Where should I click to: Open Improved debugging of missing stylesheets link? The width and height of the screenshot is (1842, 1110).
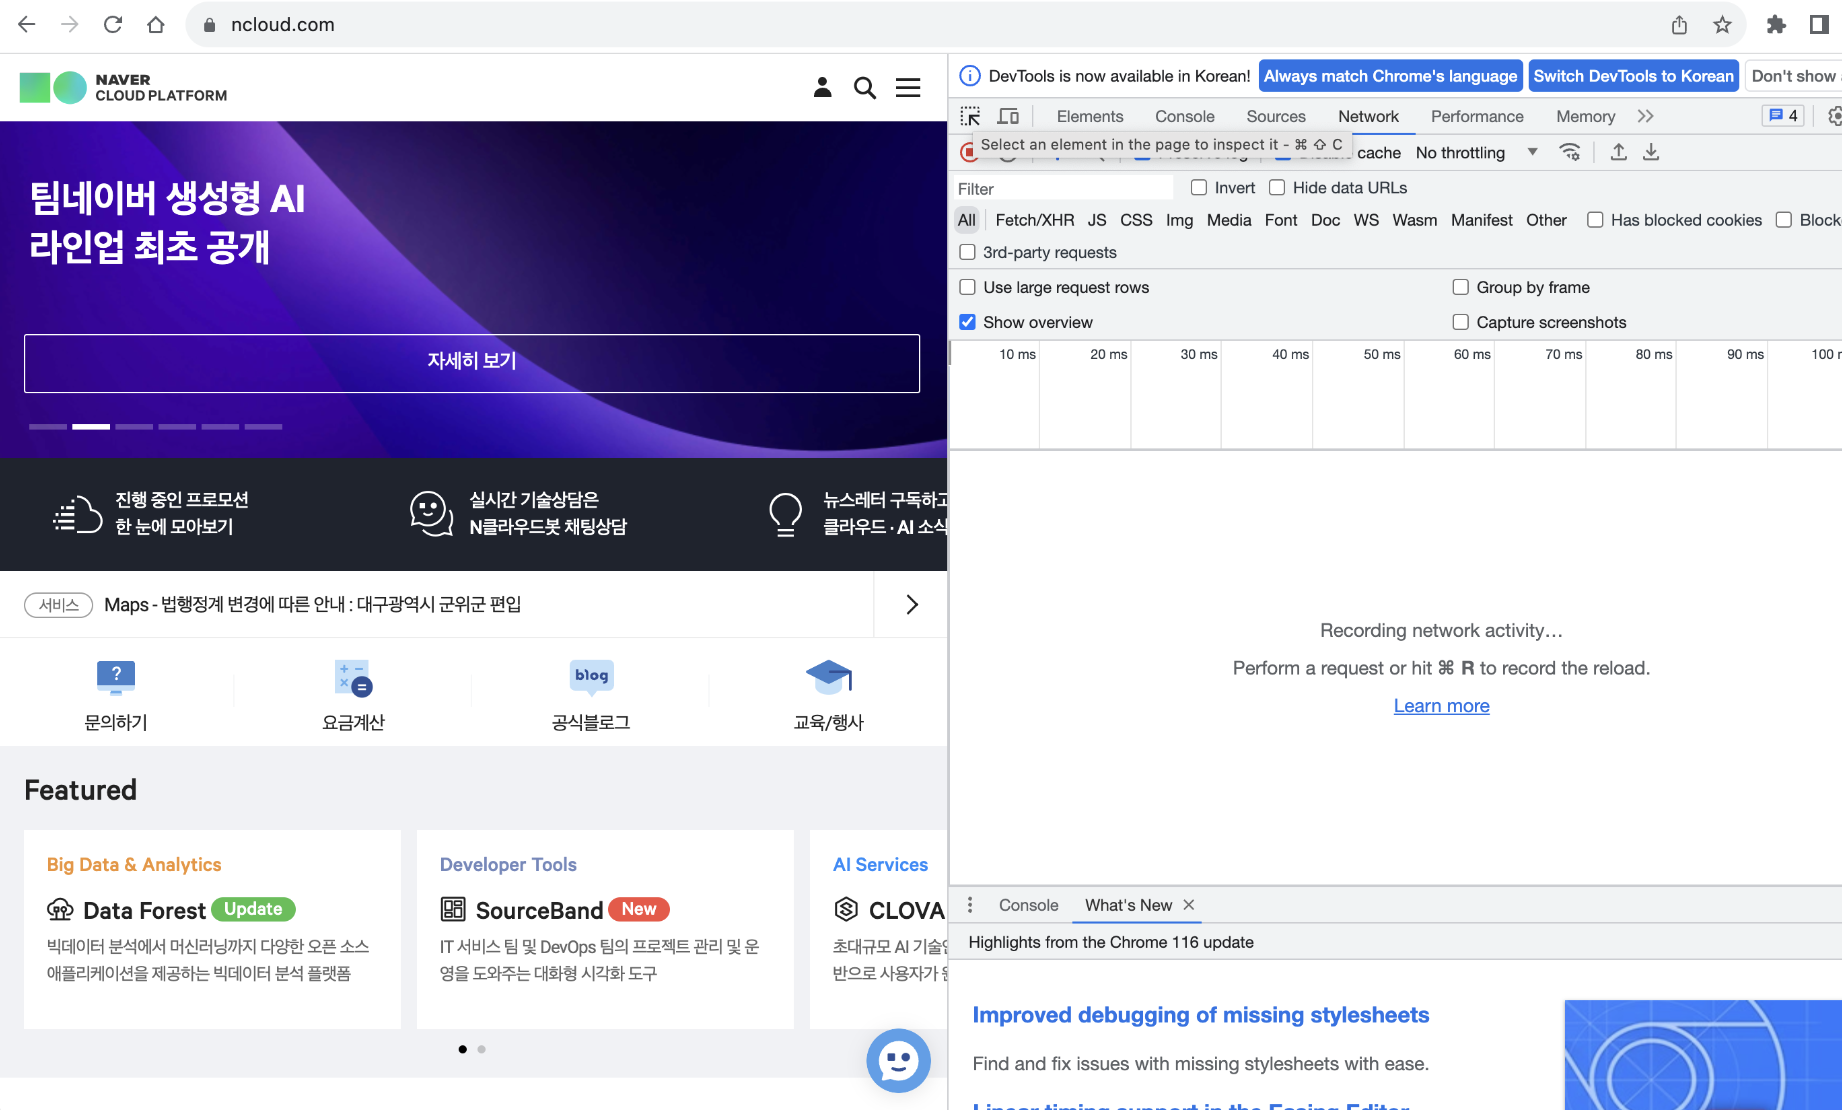[x=1200, y=1015]
